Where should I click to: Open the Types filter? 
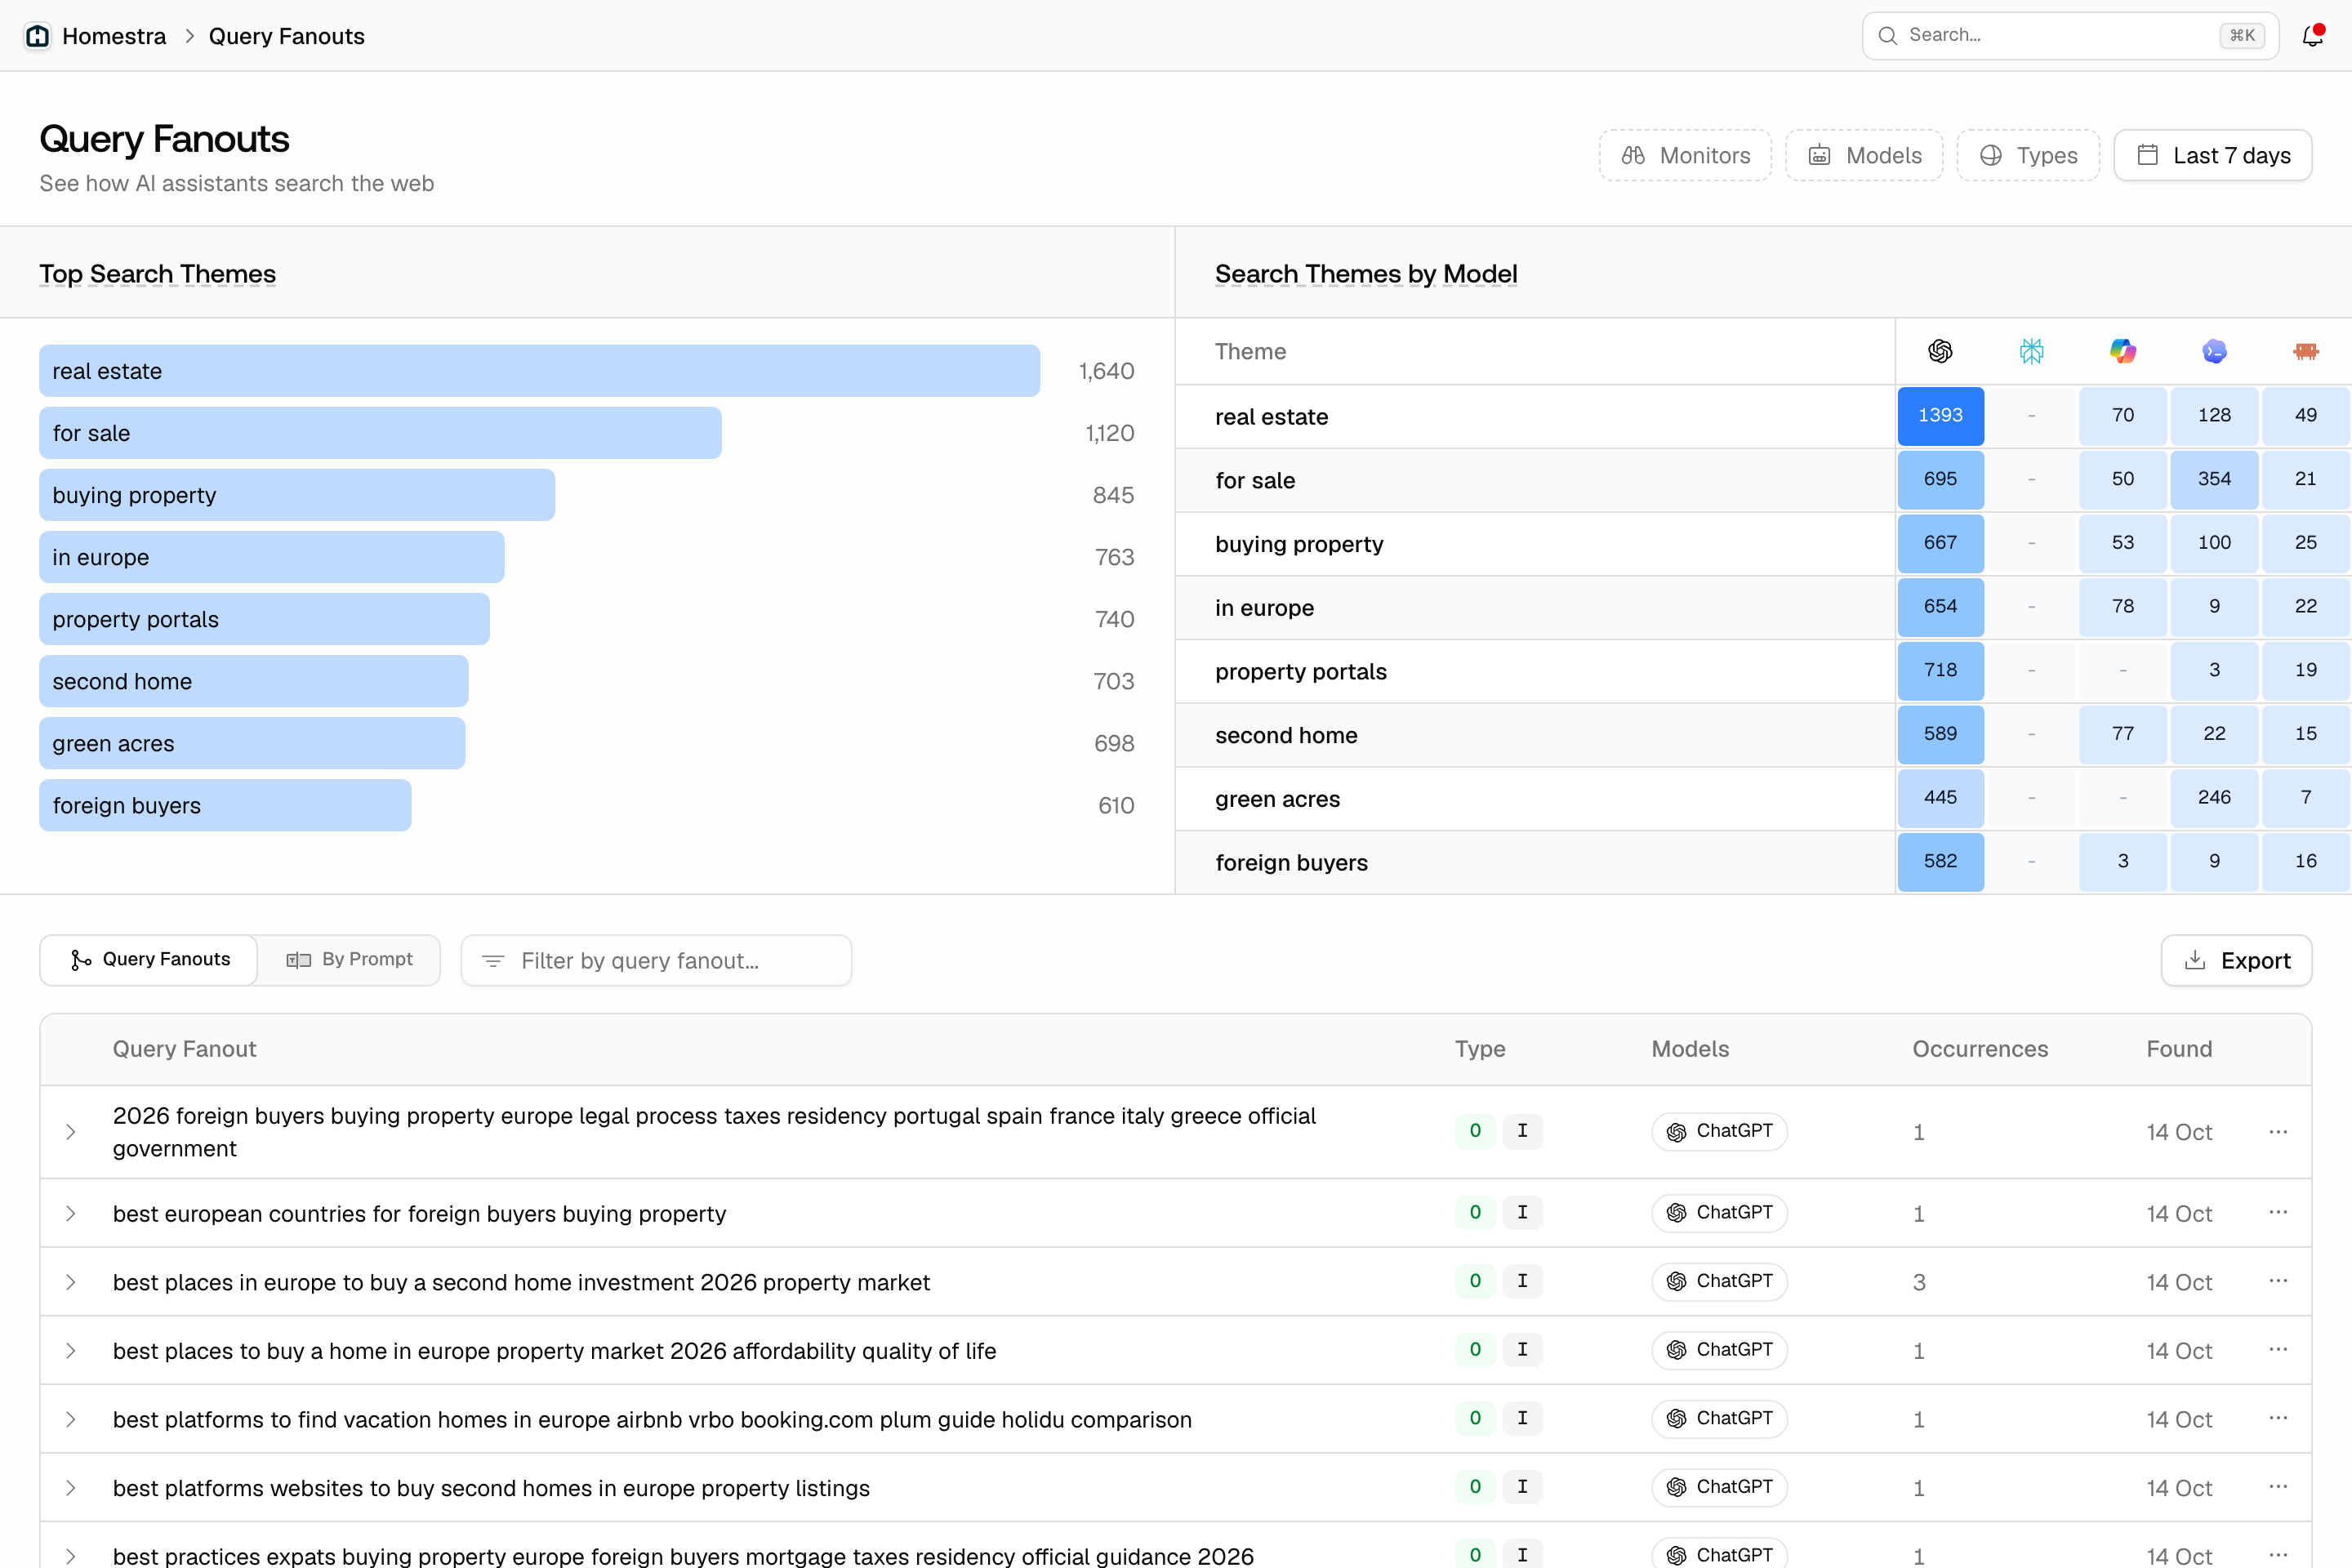click(x=2028, y=155)
